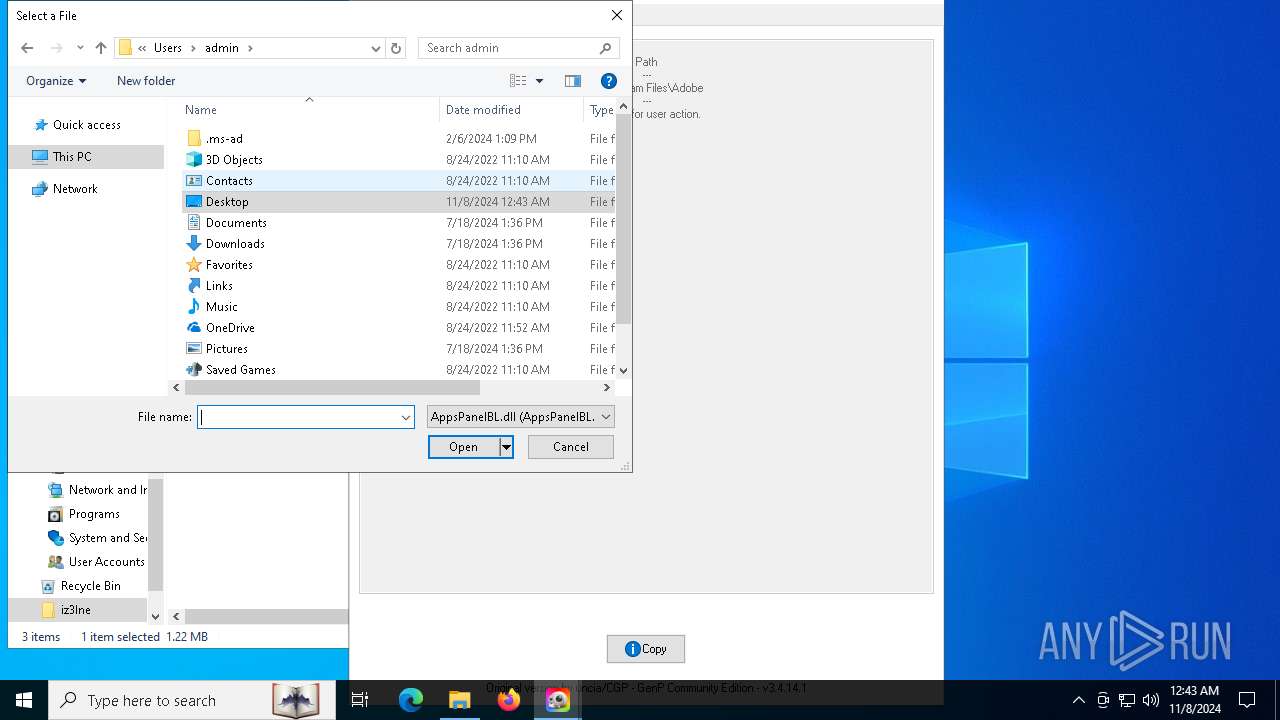1280x720 pixels.
Task: Open the AppsPanelBL.dll file type filter
Action: tap(520, 417)
